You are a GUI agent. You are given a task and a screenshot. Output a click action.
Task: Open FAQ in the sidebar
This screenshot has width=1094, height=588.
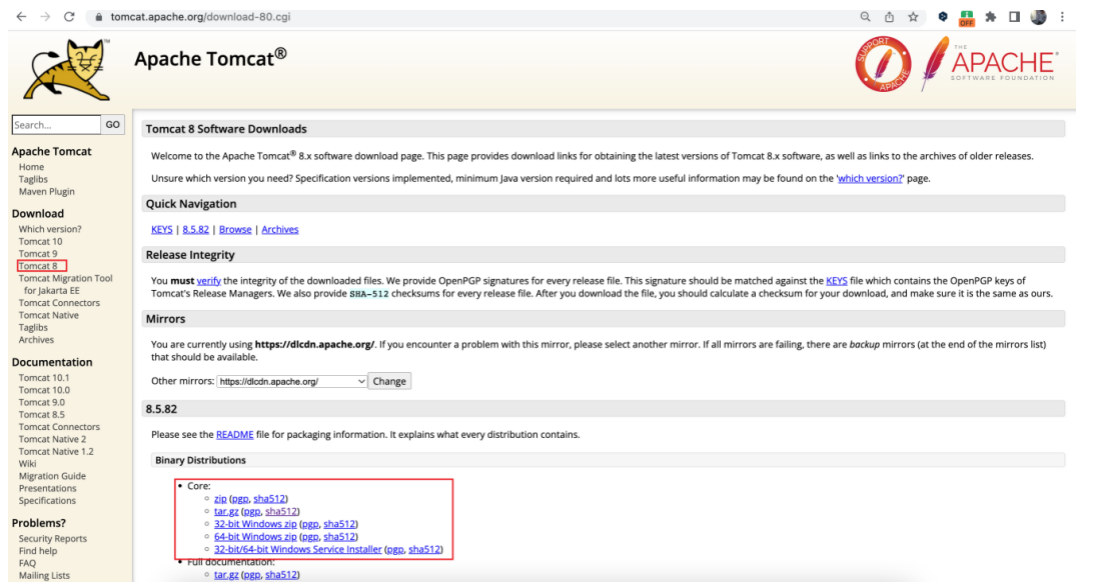click(27, 563)
